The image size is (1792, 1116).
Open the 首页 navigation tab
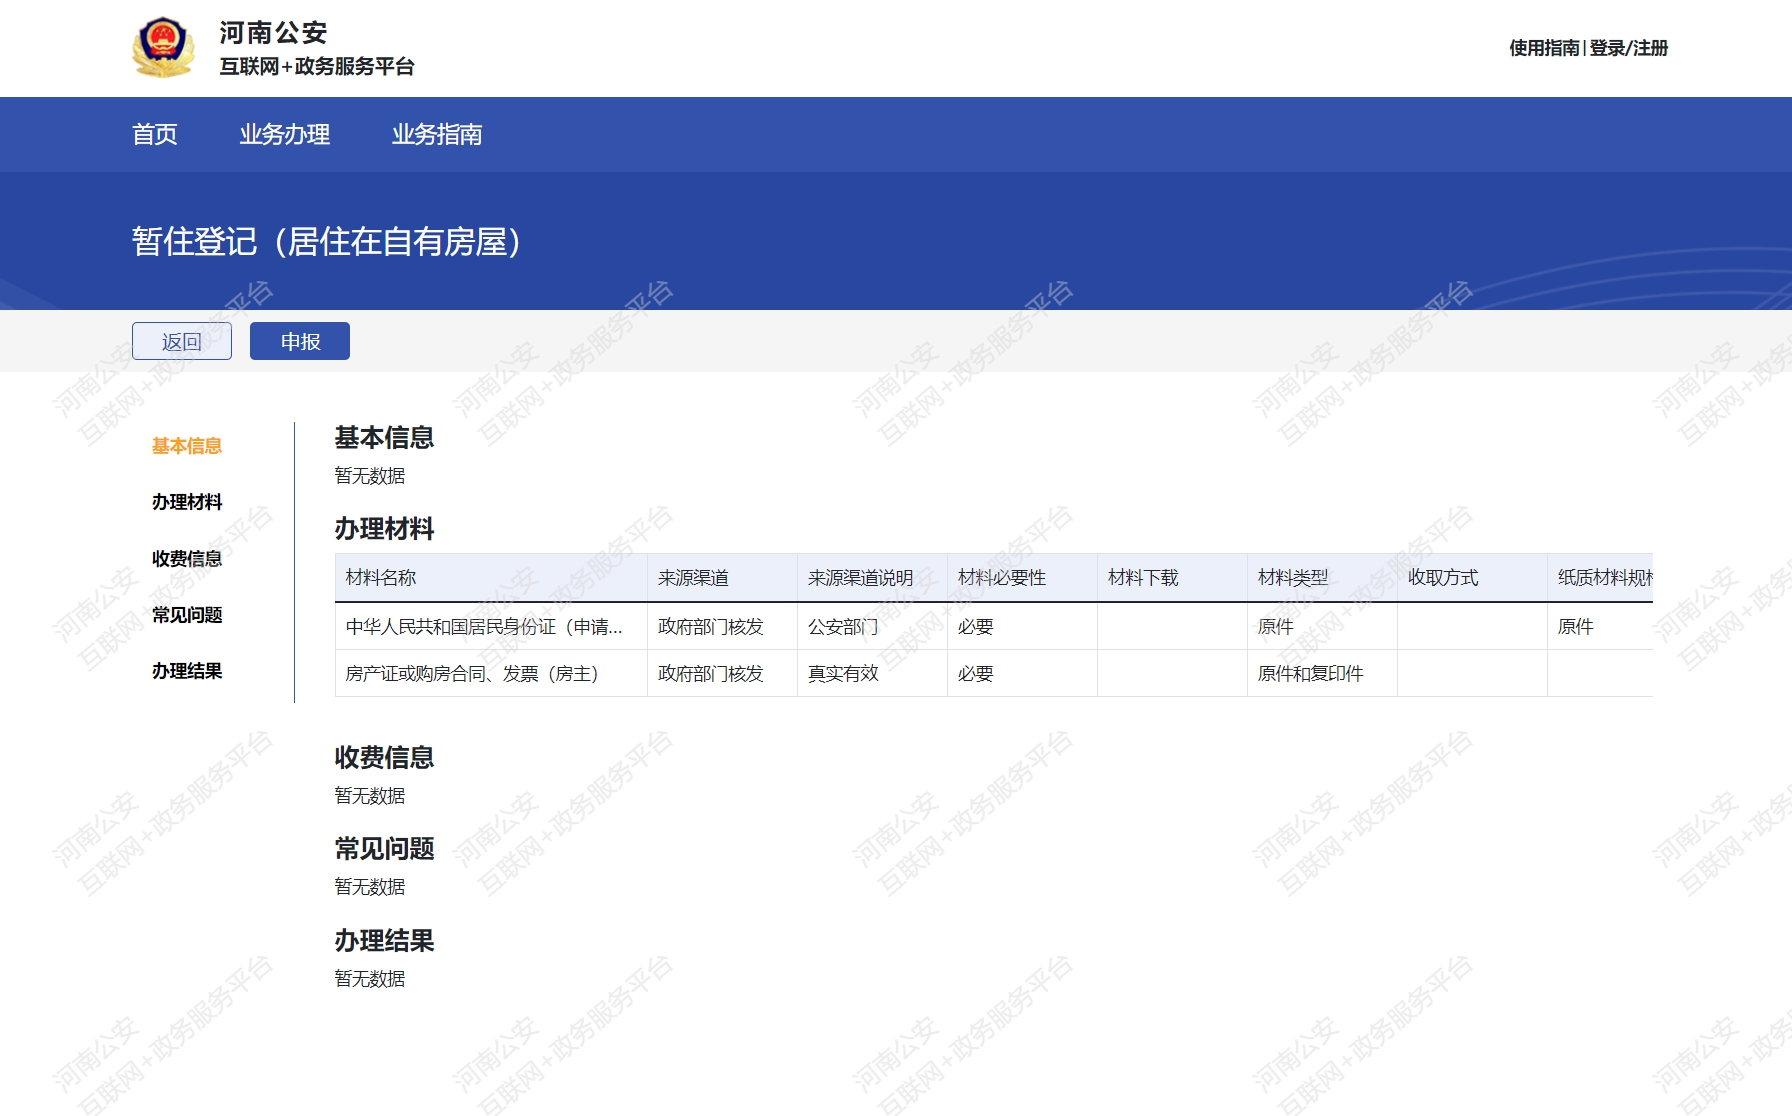pos(155,134)
